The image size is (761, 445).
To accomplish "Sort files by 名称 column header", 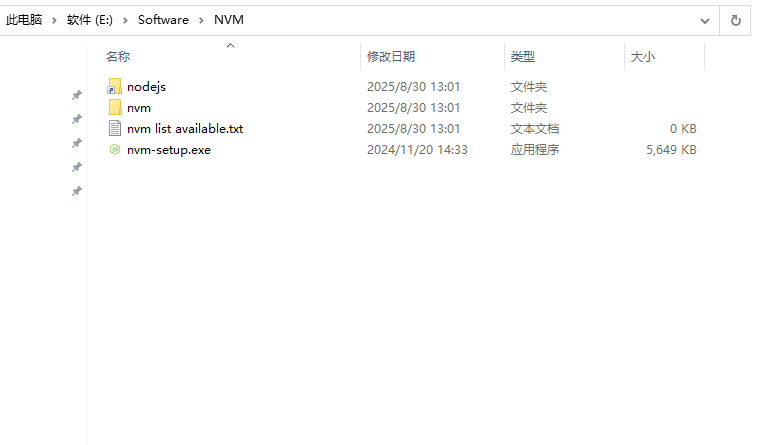I will tap(118, 57).
